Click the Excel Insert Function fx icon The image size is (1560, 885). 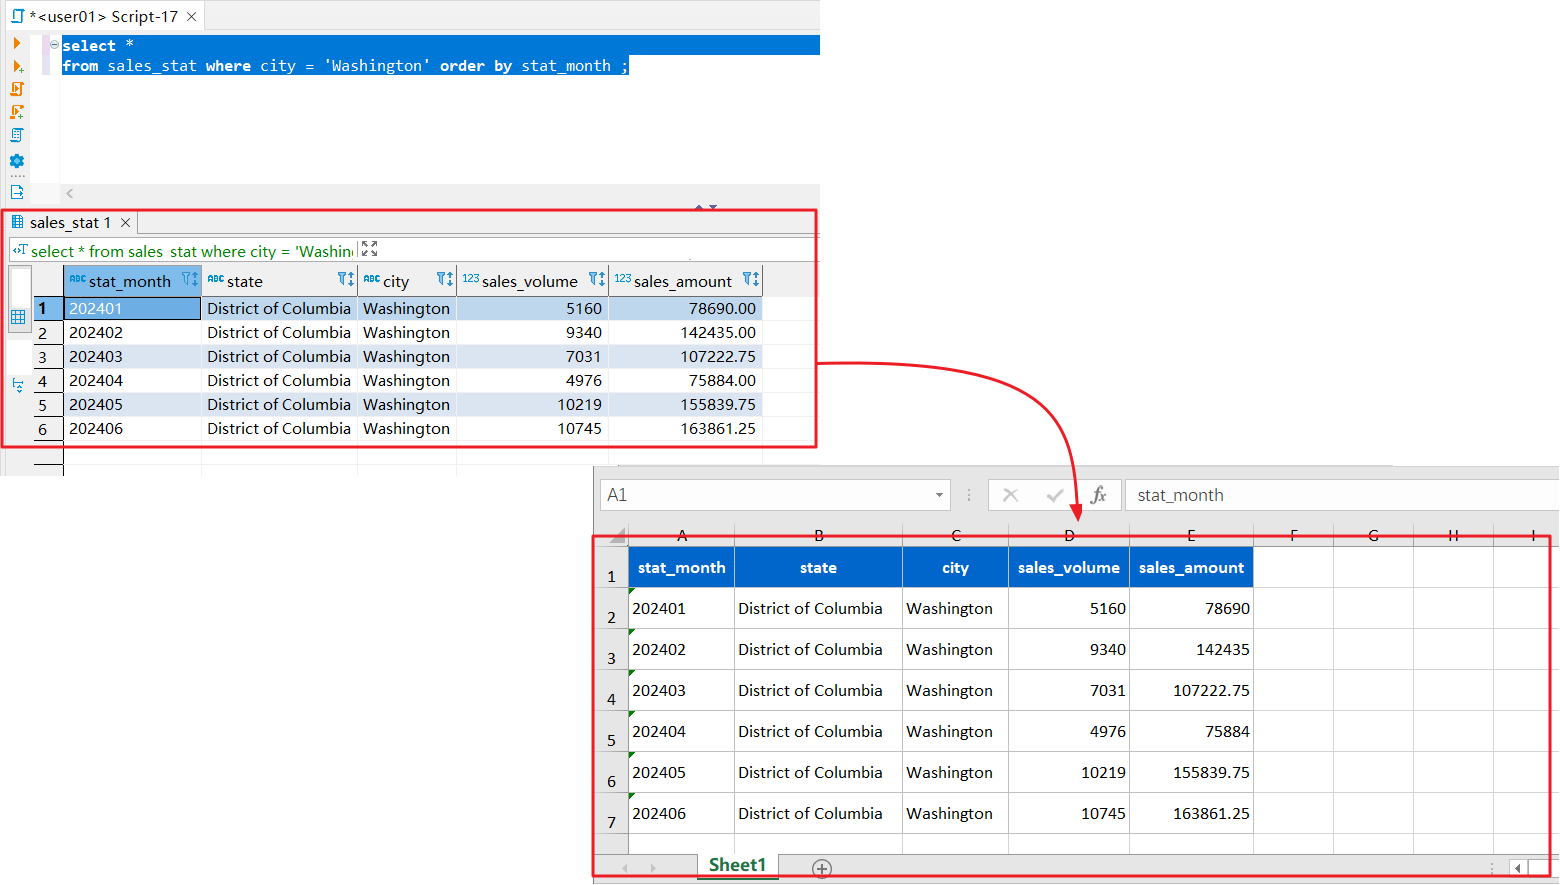pyautogui.click(x=1099, y=495)
